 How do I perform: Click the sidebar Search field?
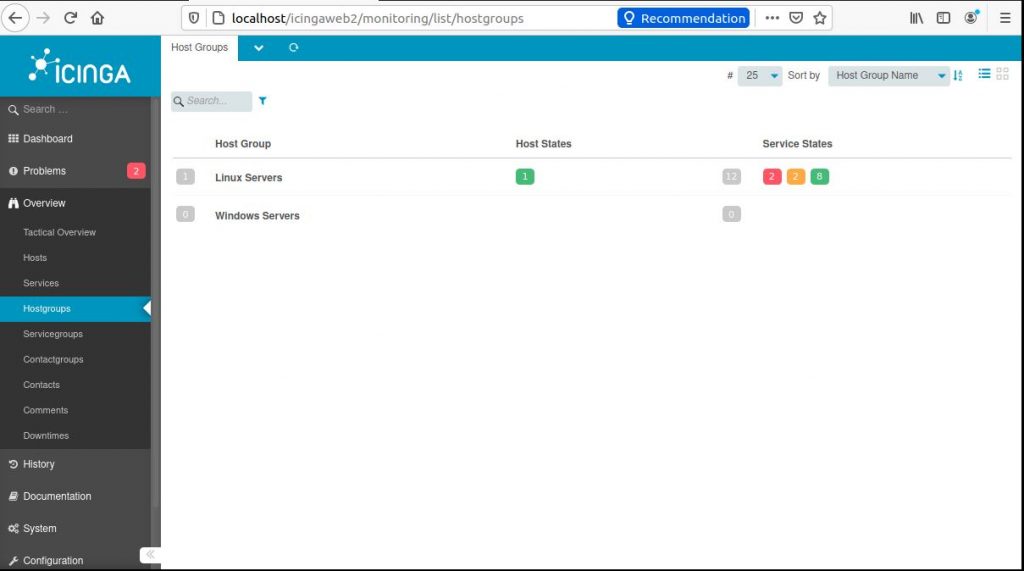75,109
